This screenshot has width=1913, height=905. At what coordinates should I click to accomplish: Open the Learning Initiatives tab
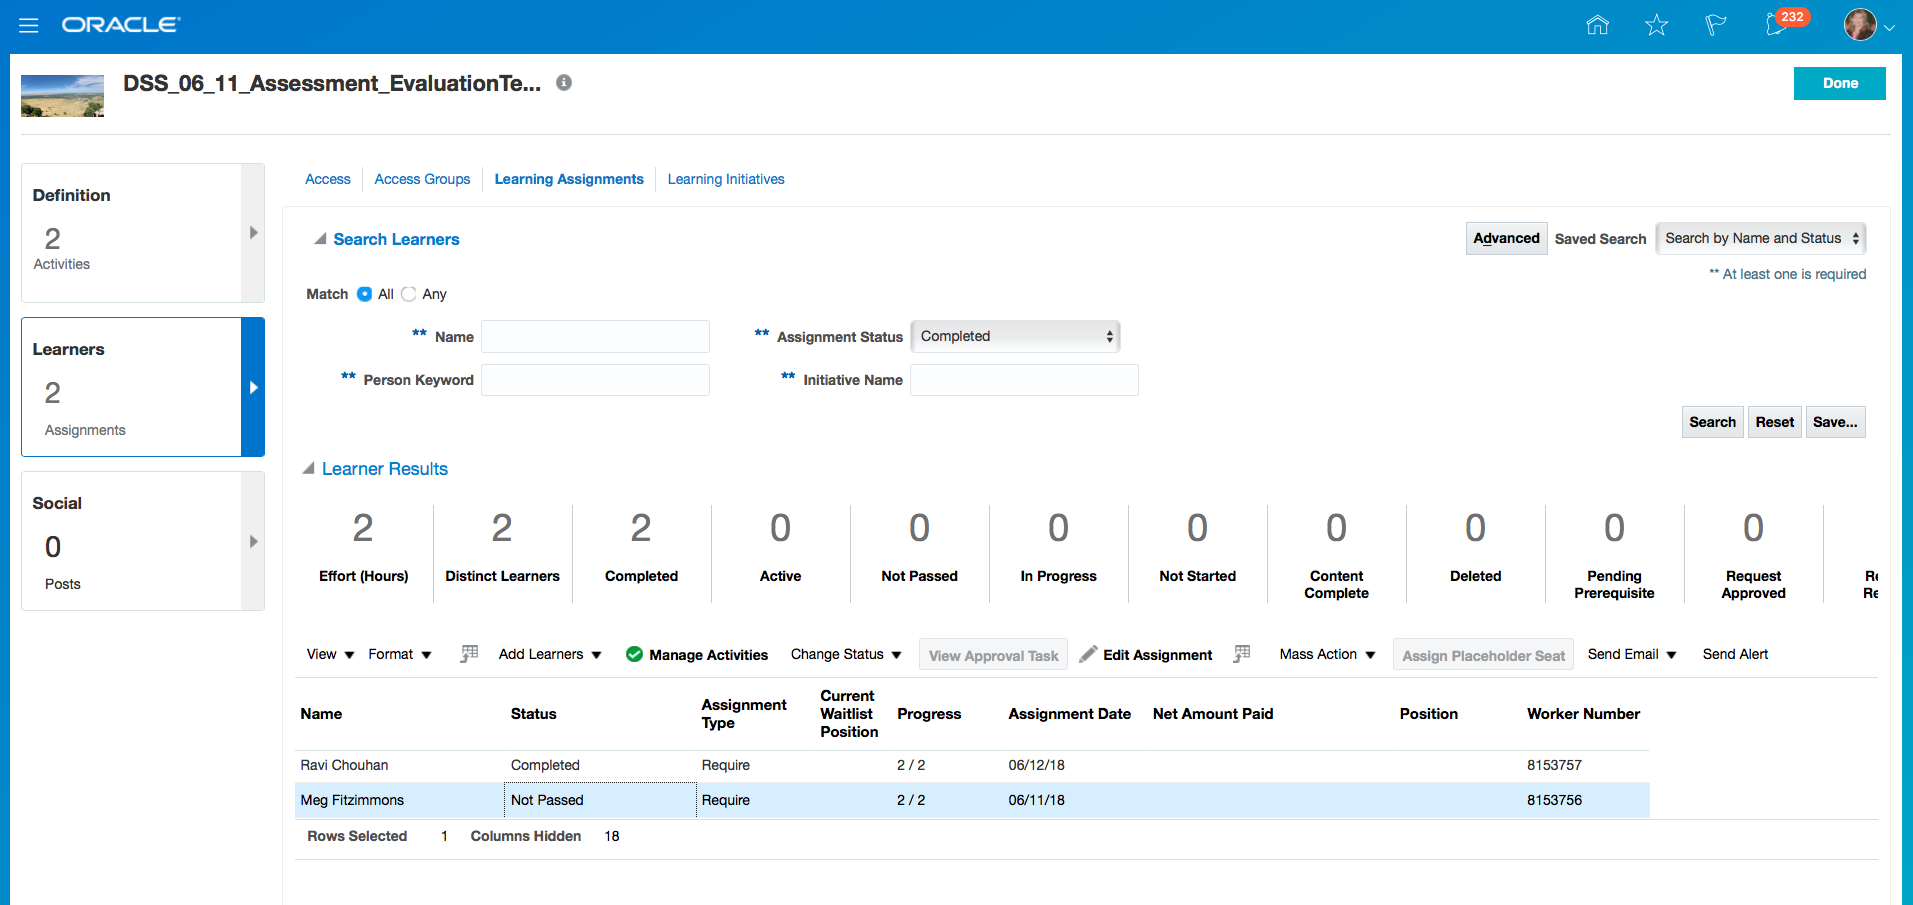(726, 180)
